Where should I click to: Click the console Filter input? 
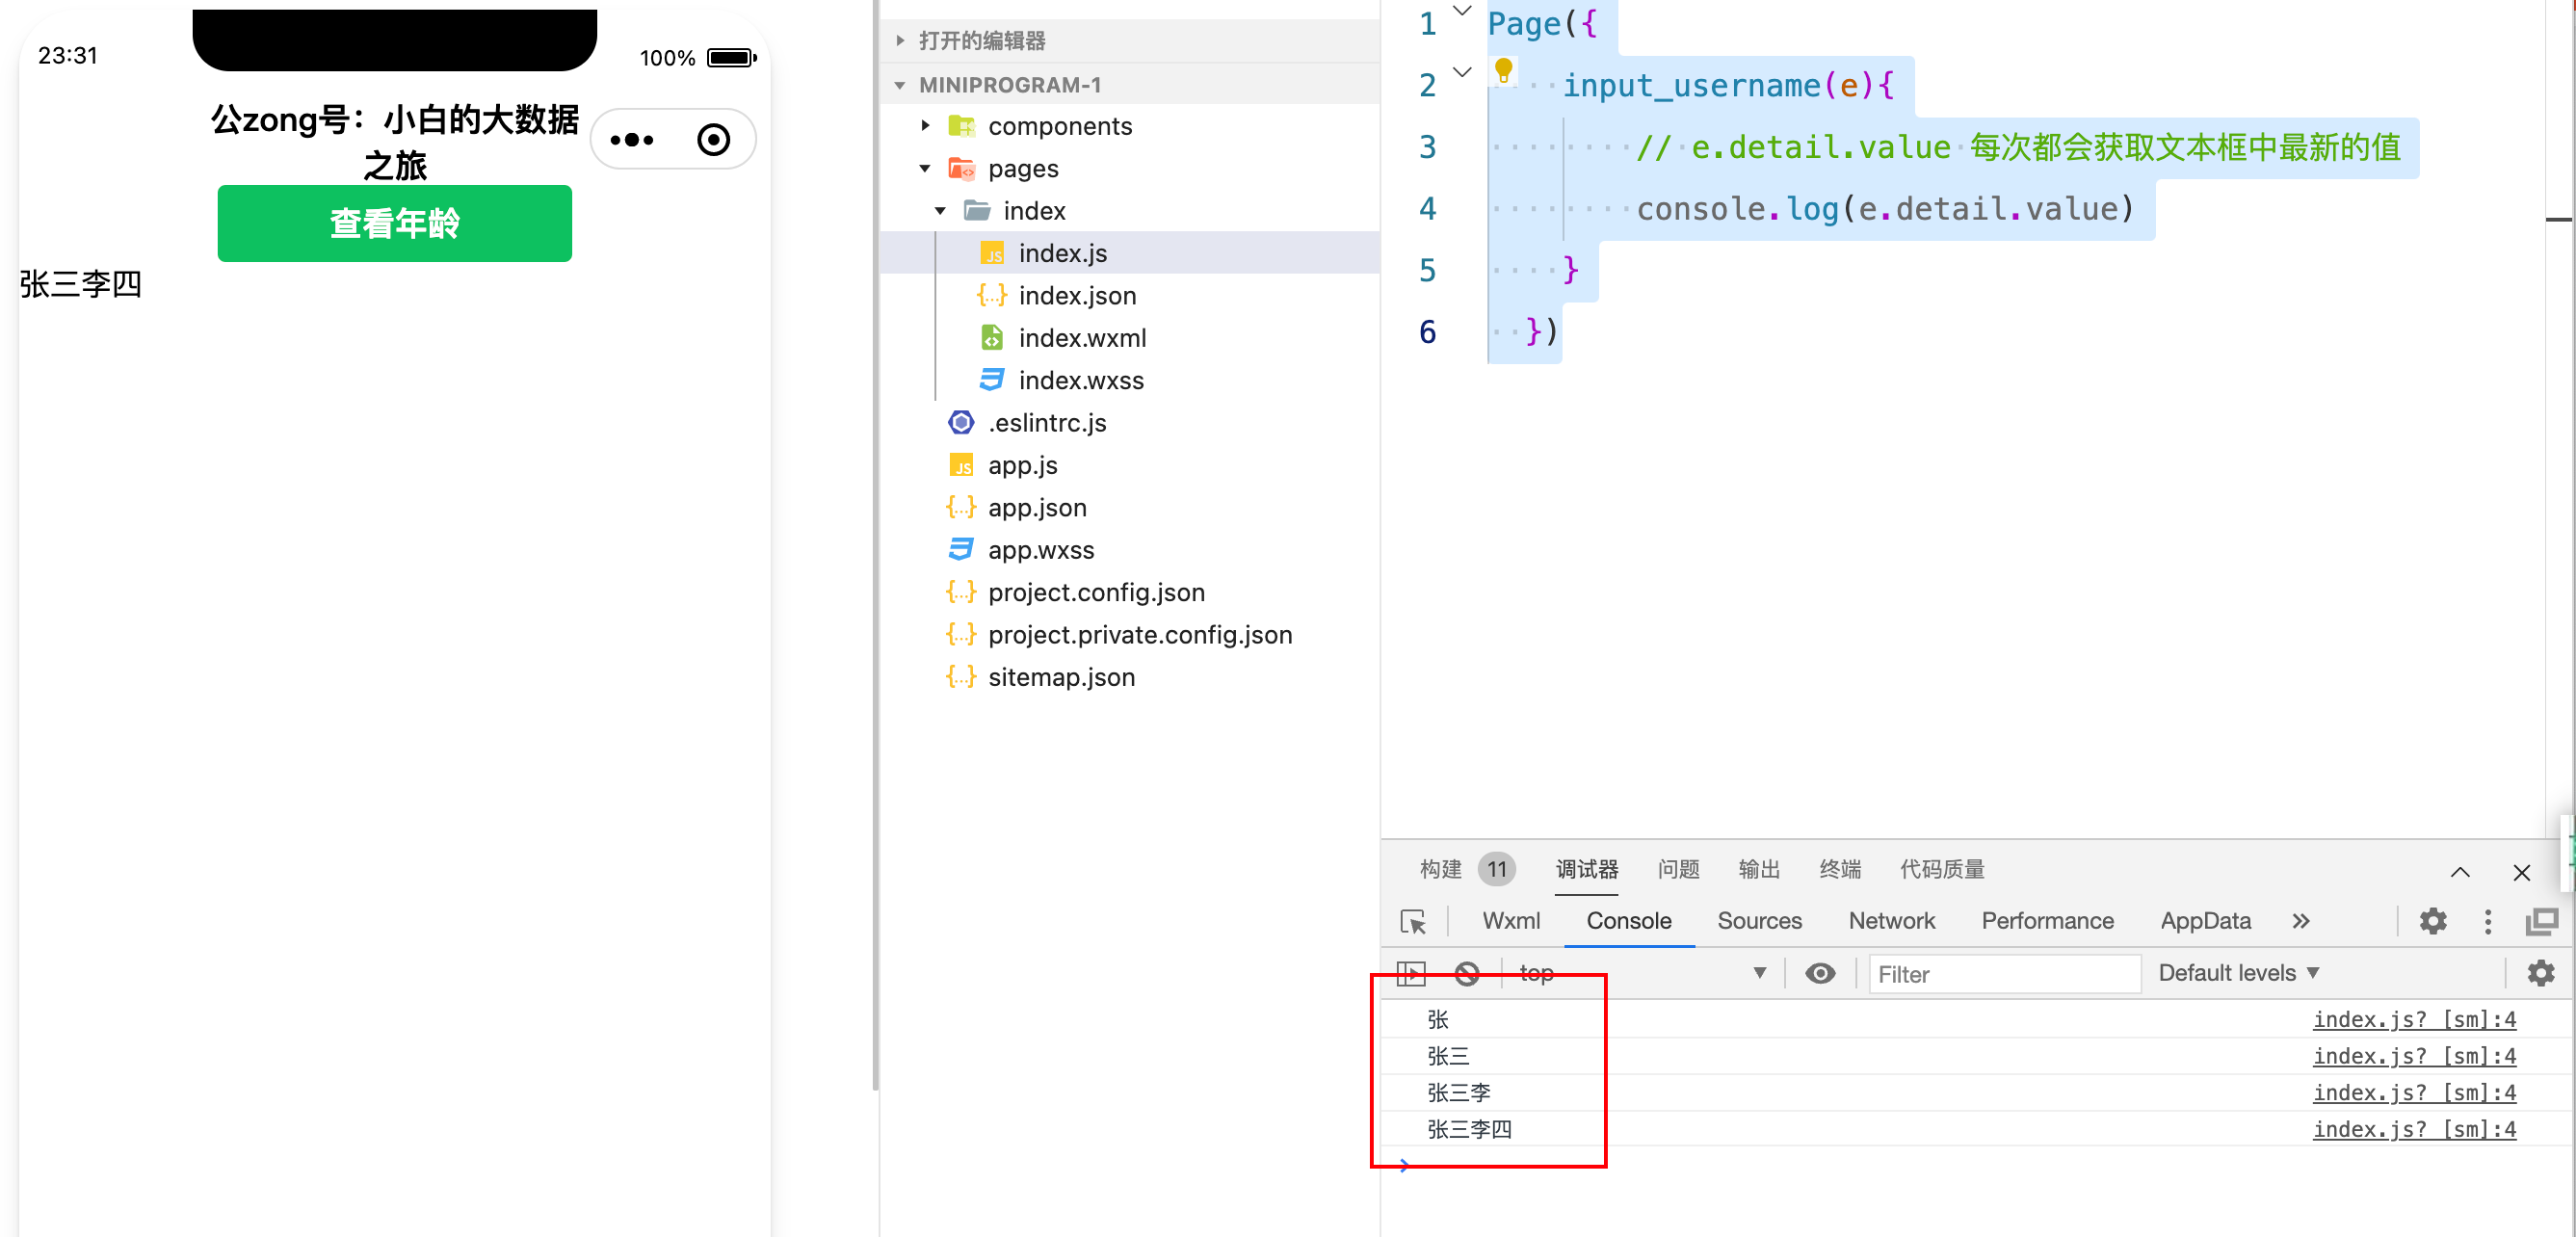pos(2005,974)
